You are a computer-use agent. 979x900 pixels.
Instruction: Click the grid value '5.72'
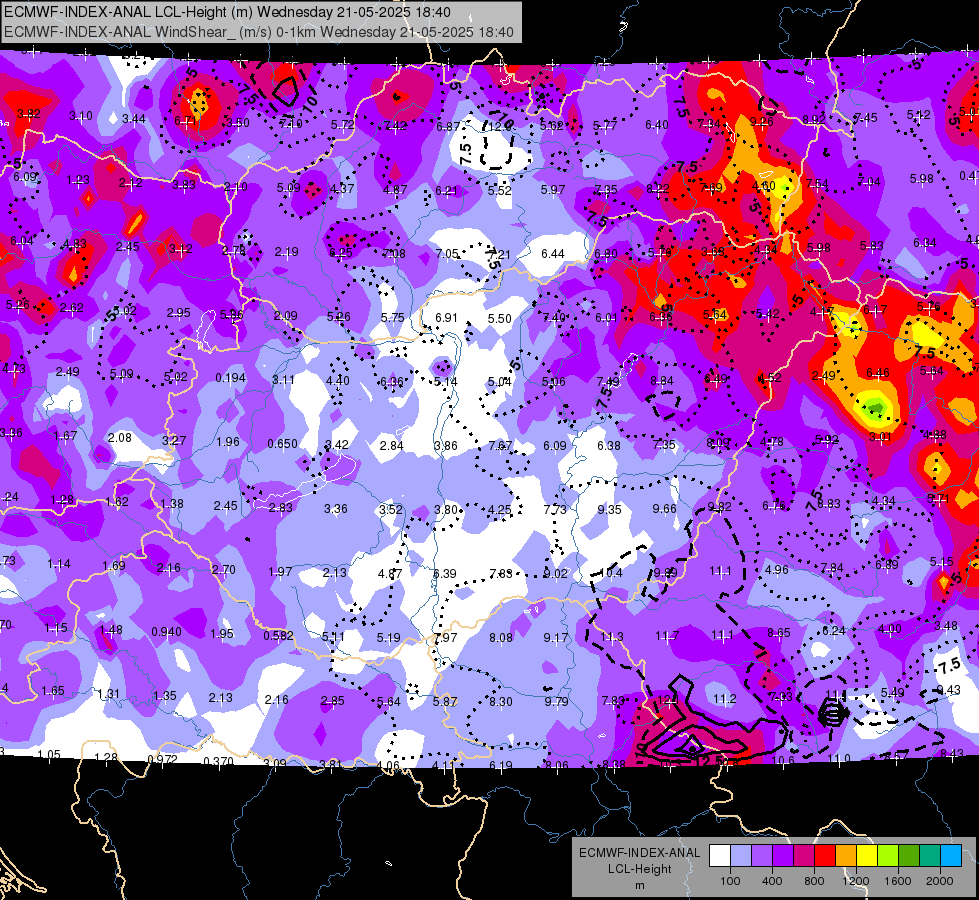pos(342,125)
